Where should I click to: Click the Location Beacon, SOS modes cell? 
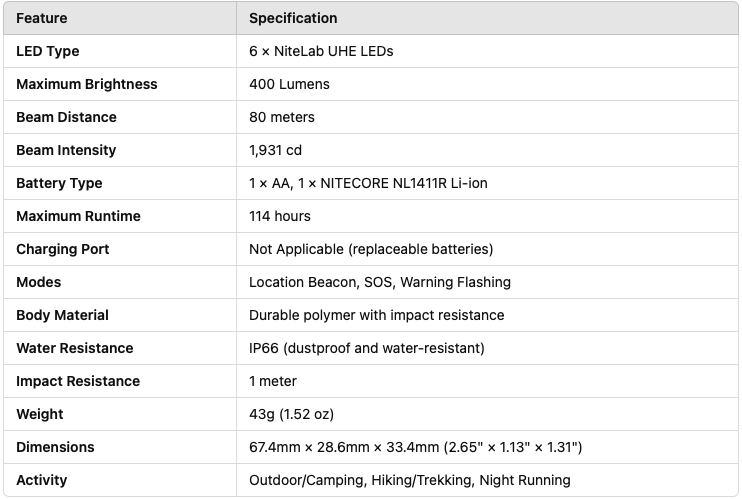coord(380,282)
